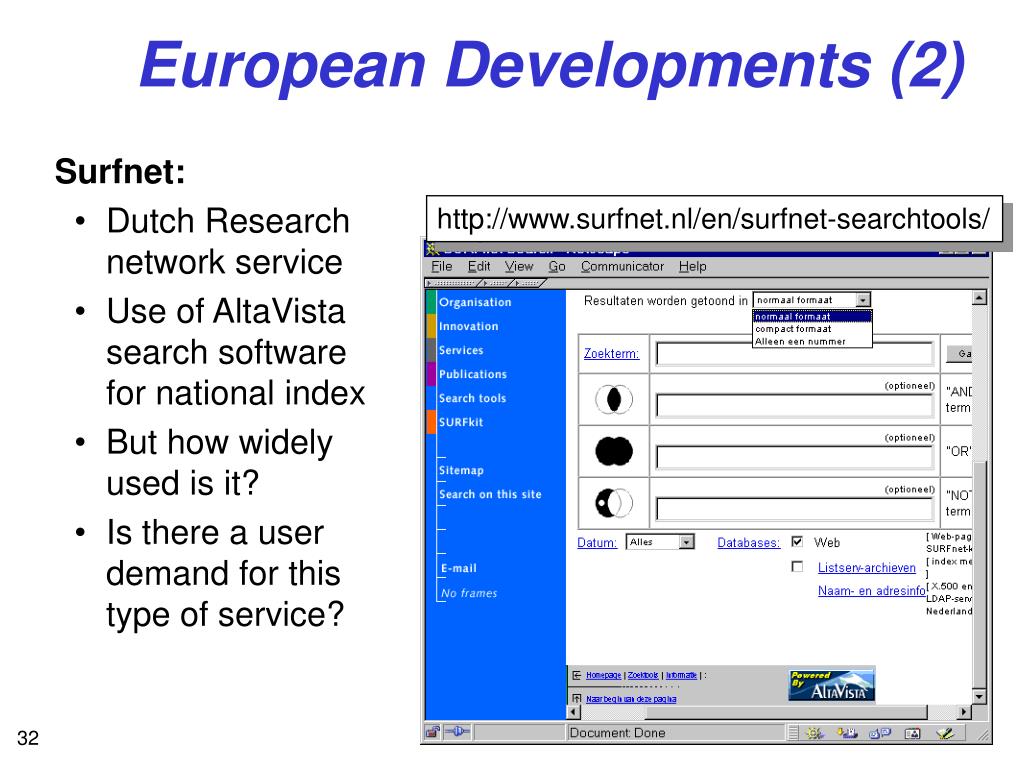
Task: Click the Ga search button
Action: tap(960, 354)
